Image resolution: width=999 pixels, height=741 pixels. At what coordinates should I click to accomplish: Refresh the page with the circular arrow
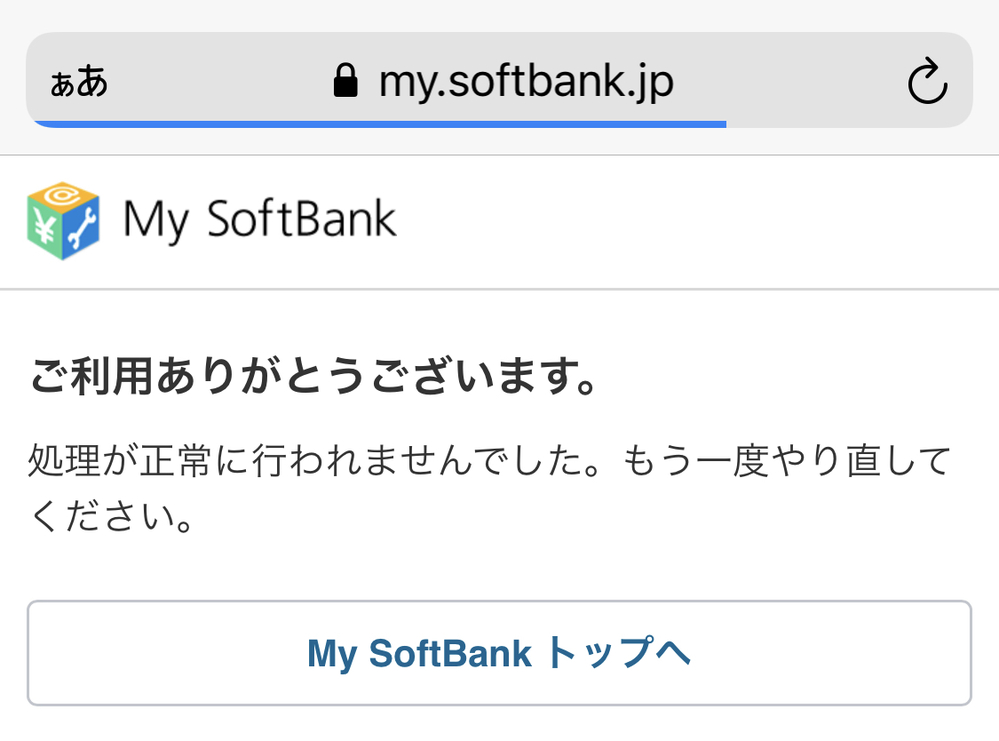coord(929,80)
